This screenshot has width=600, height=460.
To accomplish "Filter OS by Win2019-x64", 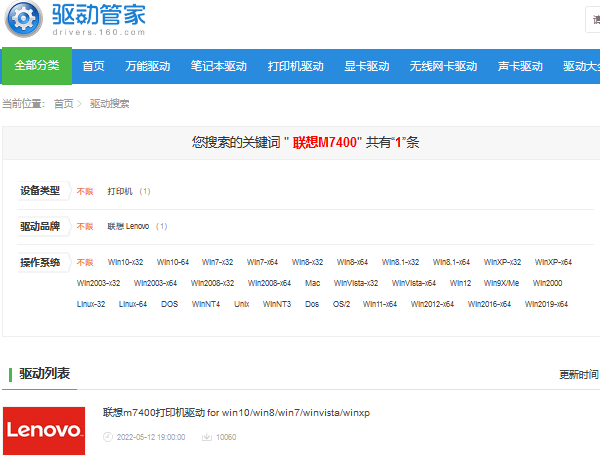I will 546,304.
